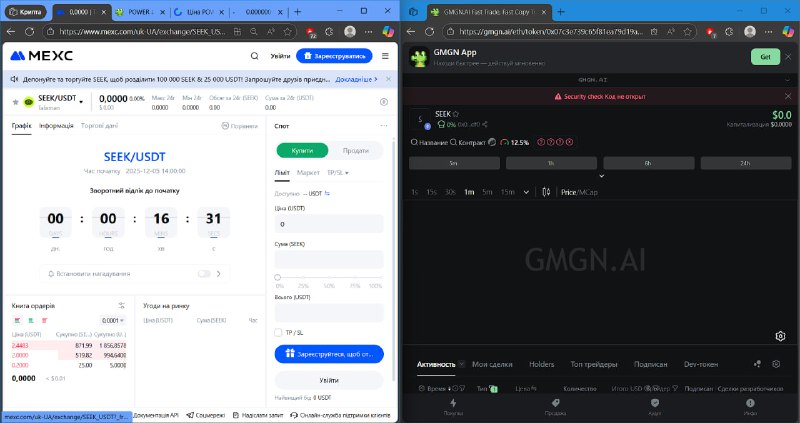
Task: Star the SEEK token on GMGN
Action: (x=456, y=114)
